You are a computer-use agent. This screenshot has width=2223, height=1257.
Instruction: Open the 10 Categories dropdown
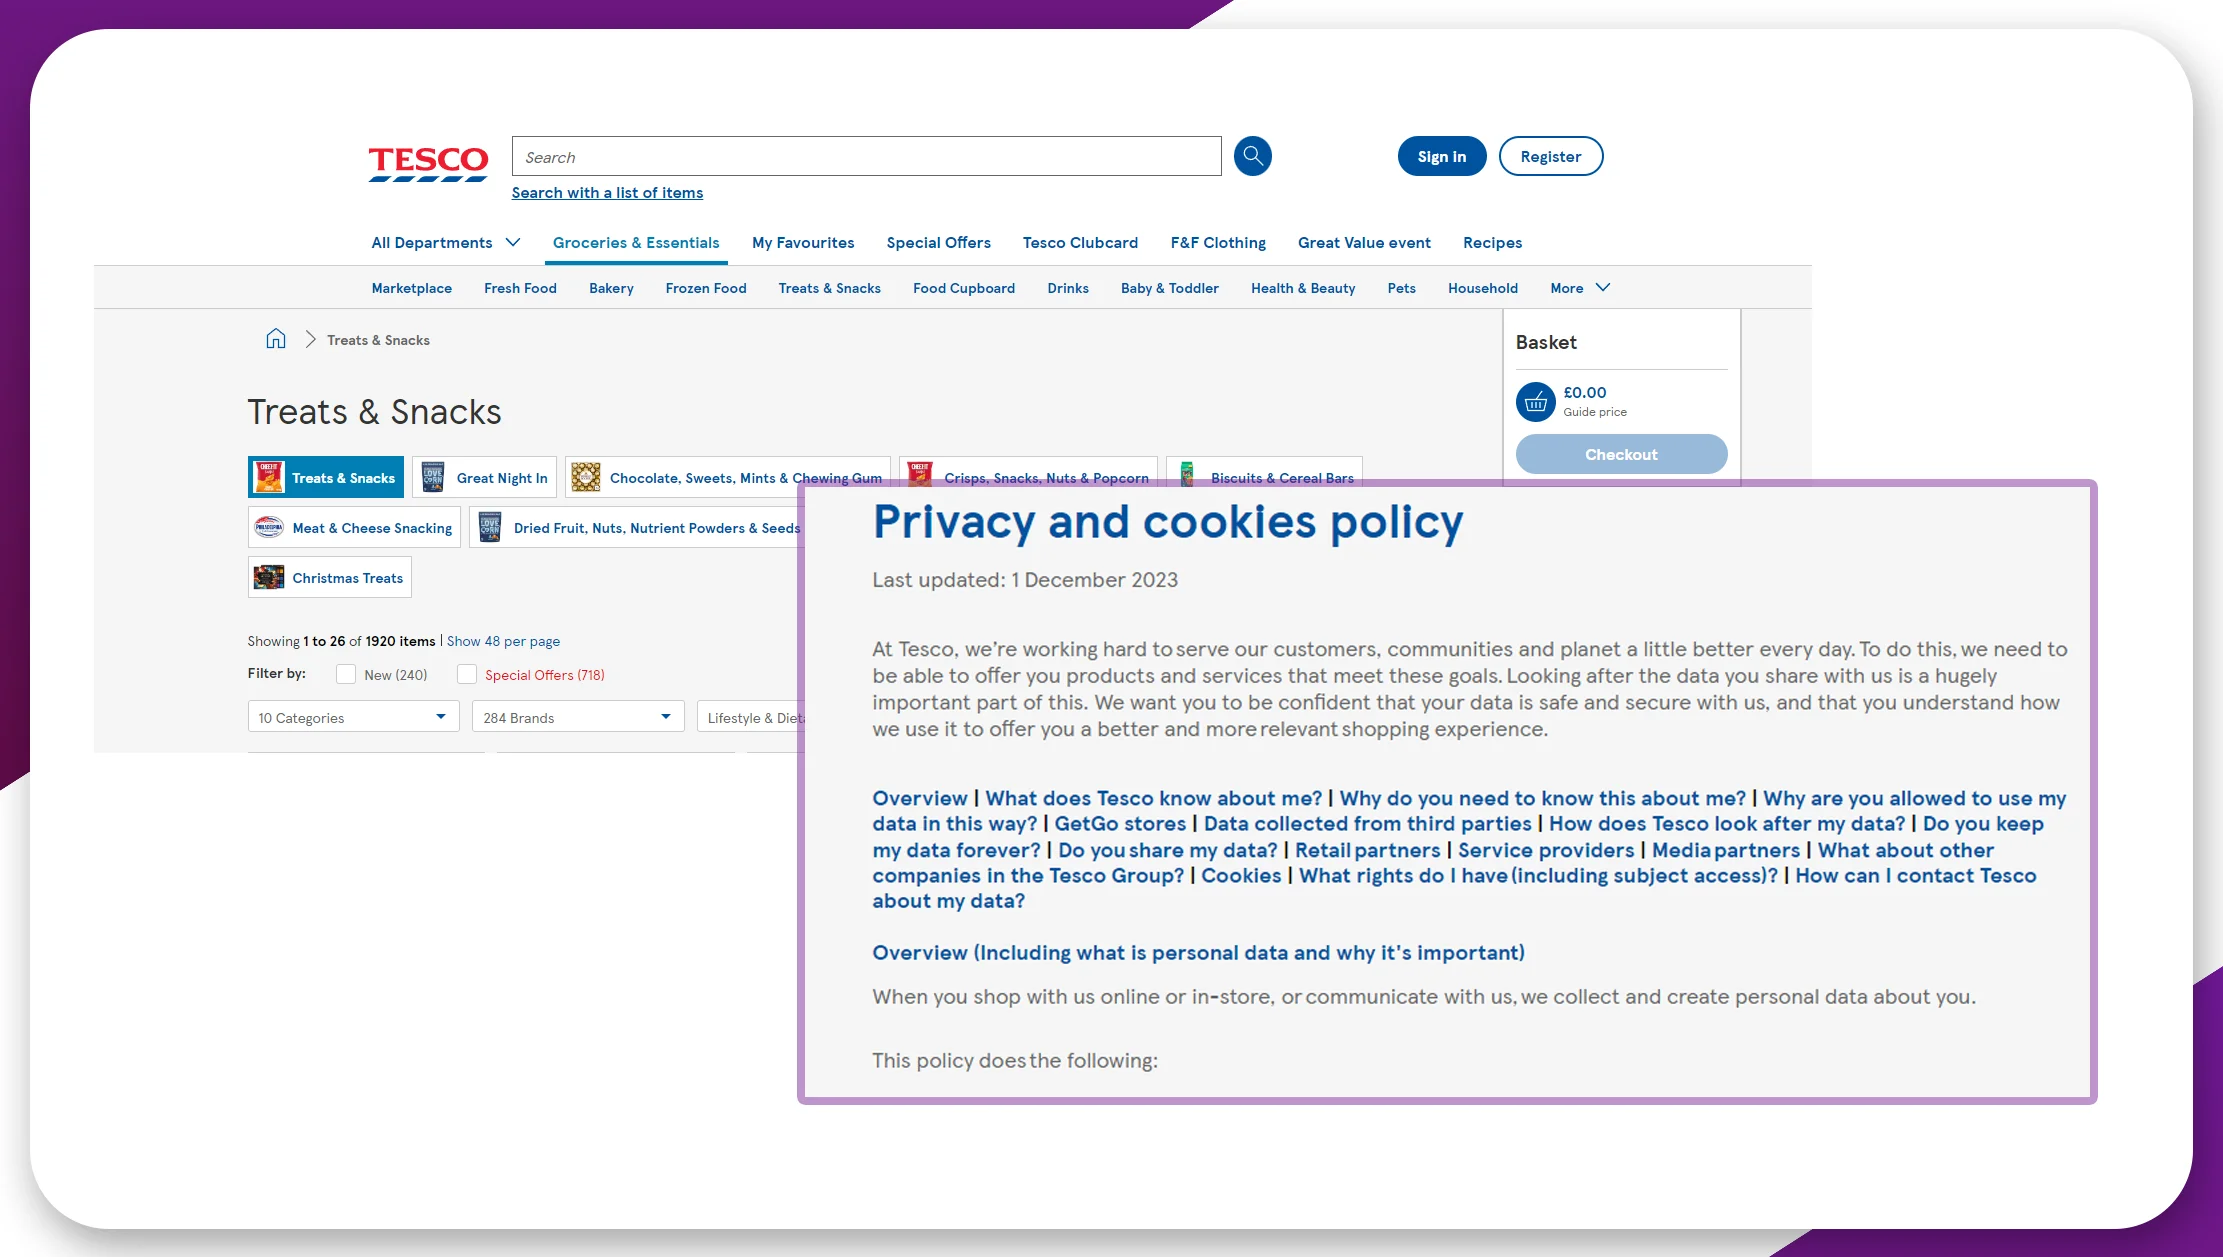(353, 717)
